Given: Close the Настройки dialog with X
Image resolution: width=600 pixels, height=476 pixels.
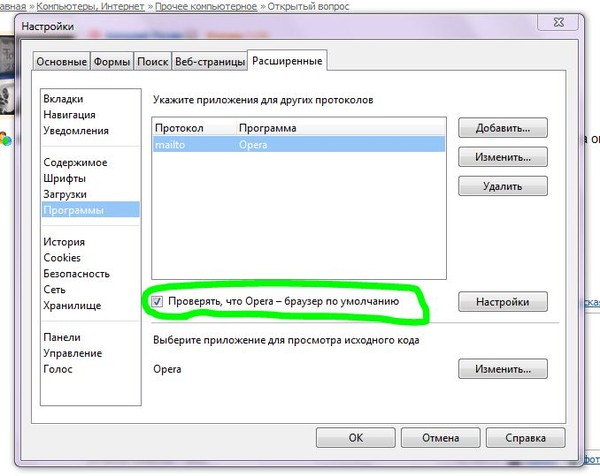Looking at the screenshot, I should pos(558,22).
